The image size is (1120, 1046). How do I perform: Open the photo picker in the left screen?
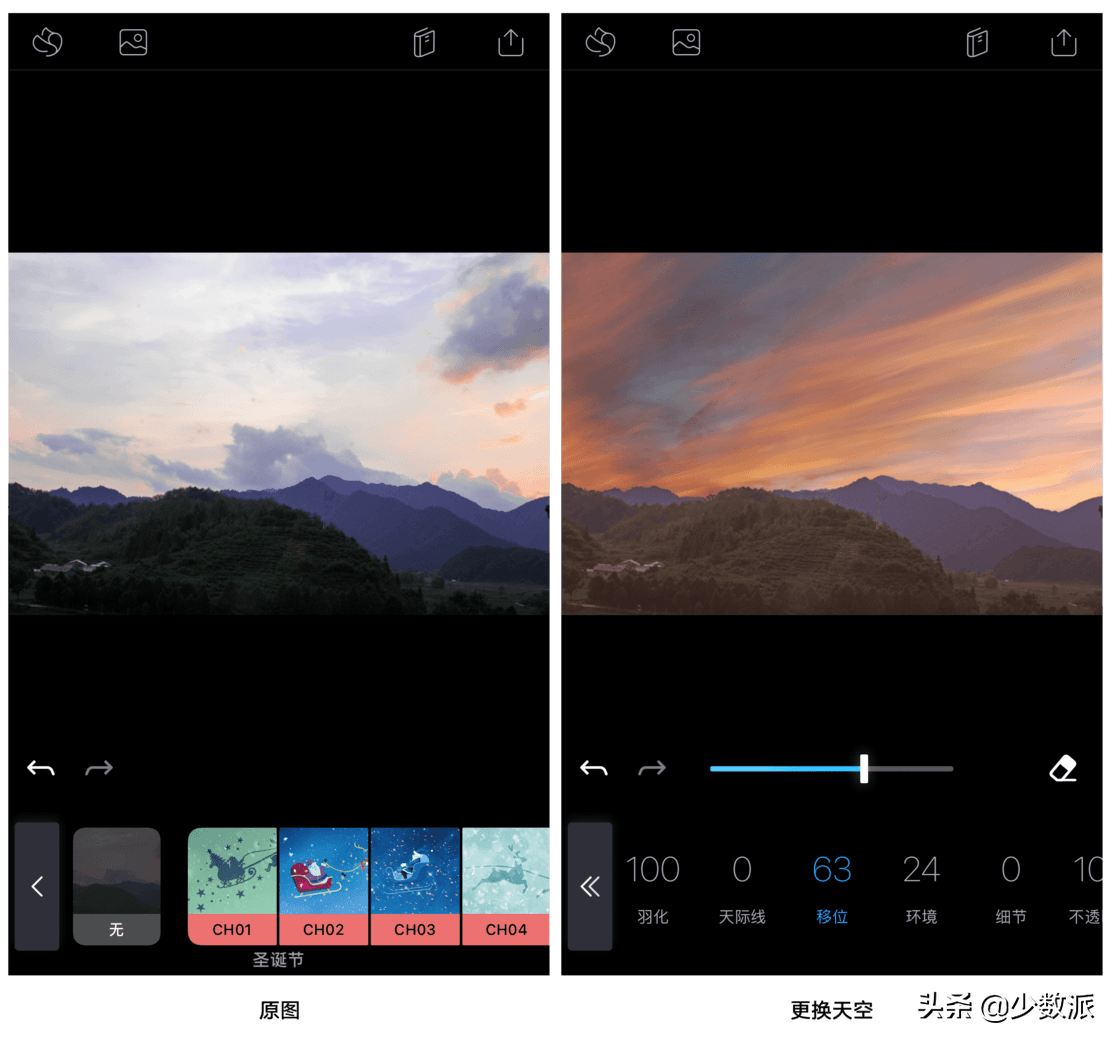pyautogui.click(x=134, y=42)
